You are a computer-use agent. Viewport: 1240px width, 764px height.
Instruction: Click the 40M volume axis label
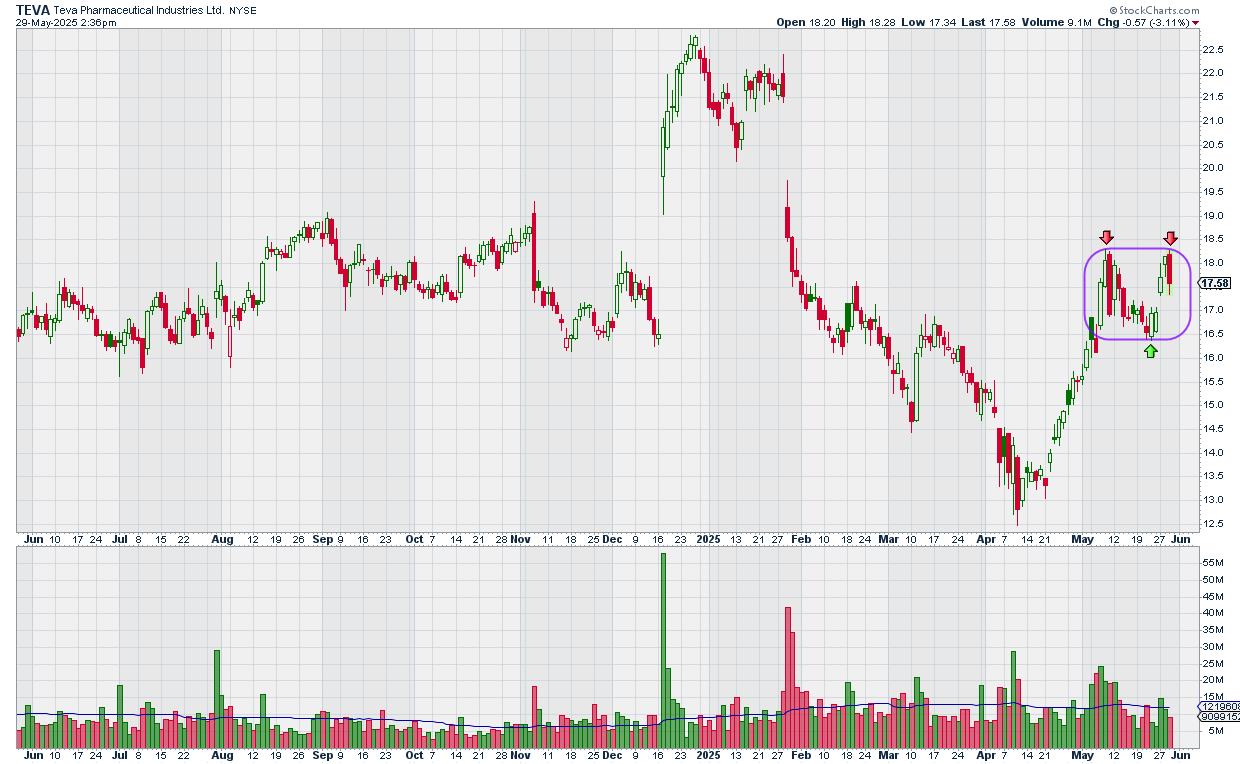click(1211, 613)
